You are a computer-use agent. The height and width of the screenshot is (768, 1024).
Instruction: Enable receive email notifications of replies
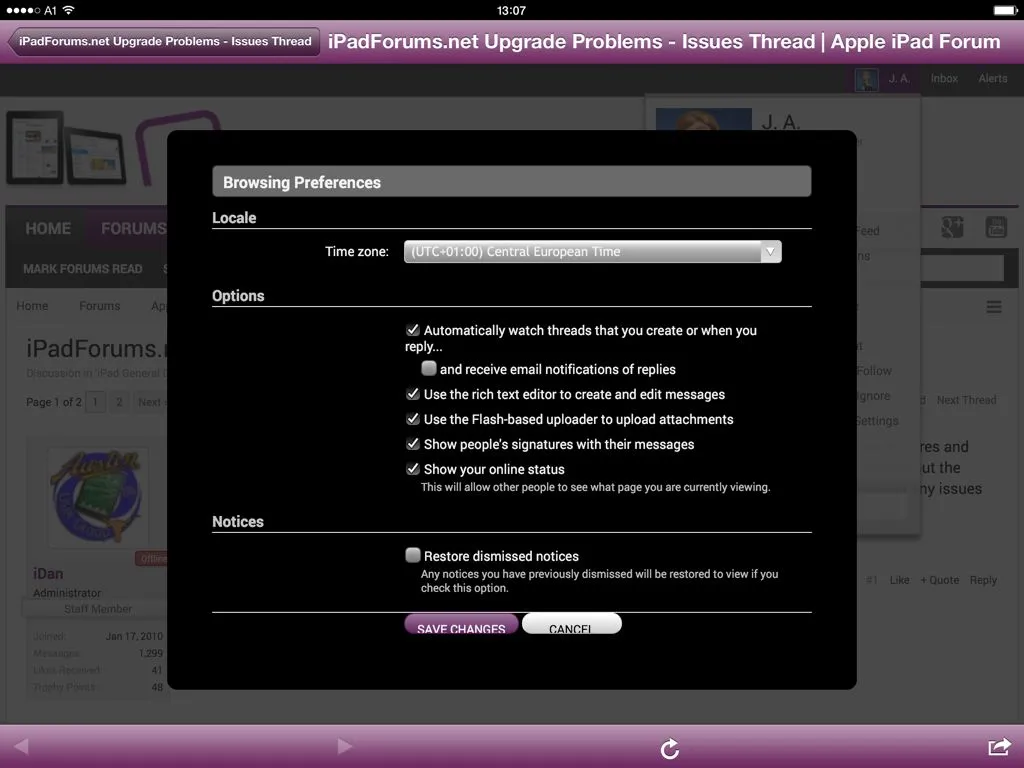(429, 369)
